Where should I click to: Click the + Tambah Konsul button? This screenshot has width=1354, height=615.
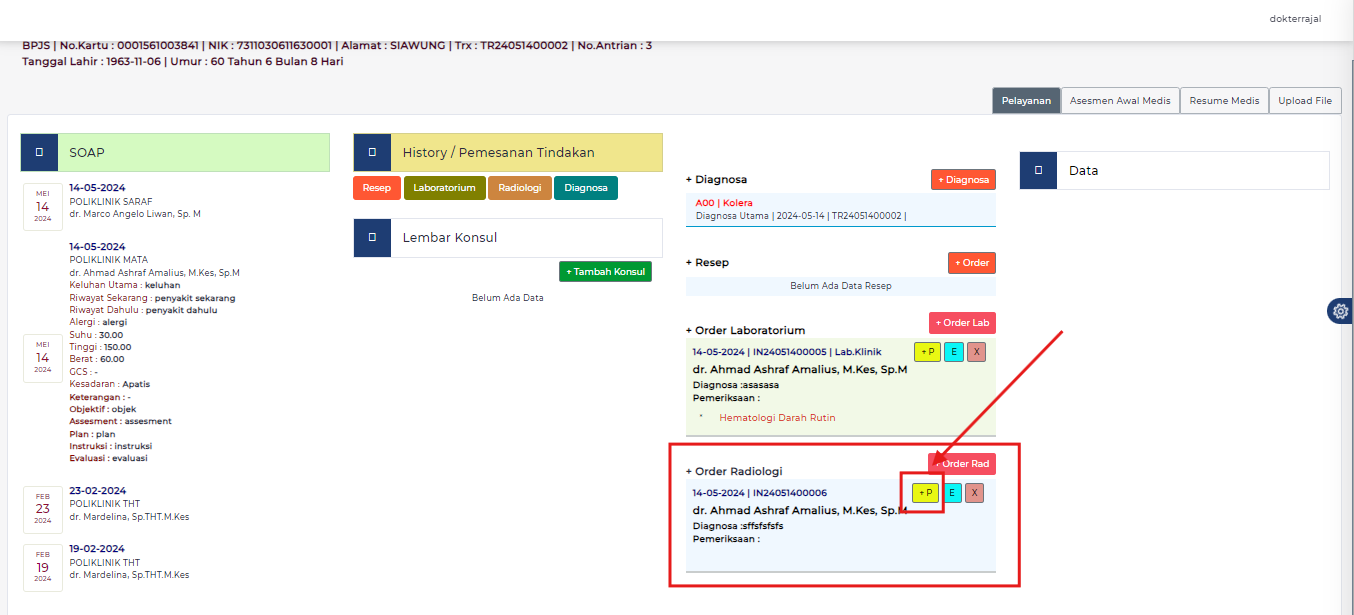pyautogui.click(x=605, y=271)
